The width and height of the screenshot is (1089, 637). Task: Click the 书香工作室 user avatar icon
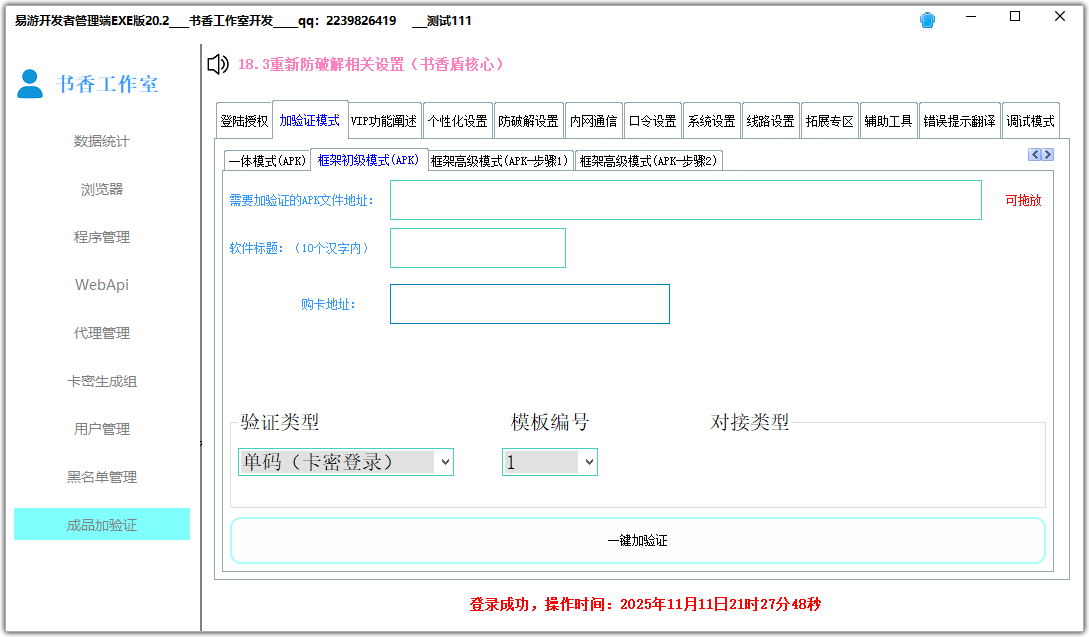[x=29, y=85]
